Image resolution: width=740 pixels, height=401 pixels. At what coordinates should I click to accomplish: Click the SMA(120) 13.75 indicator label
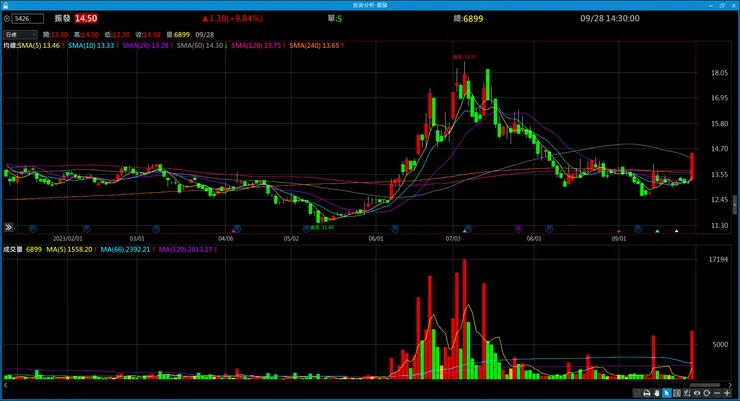click(258, 46)
